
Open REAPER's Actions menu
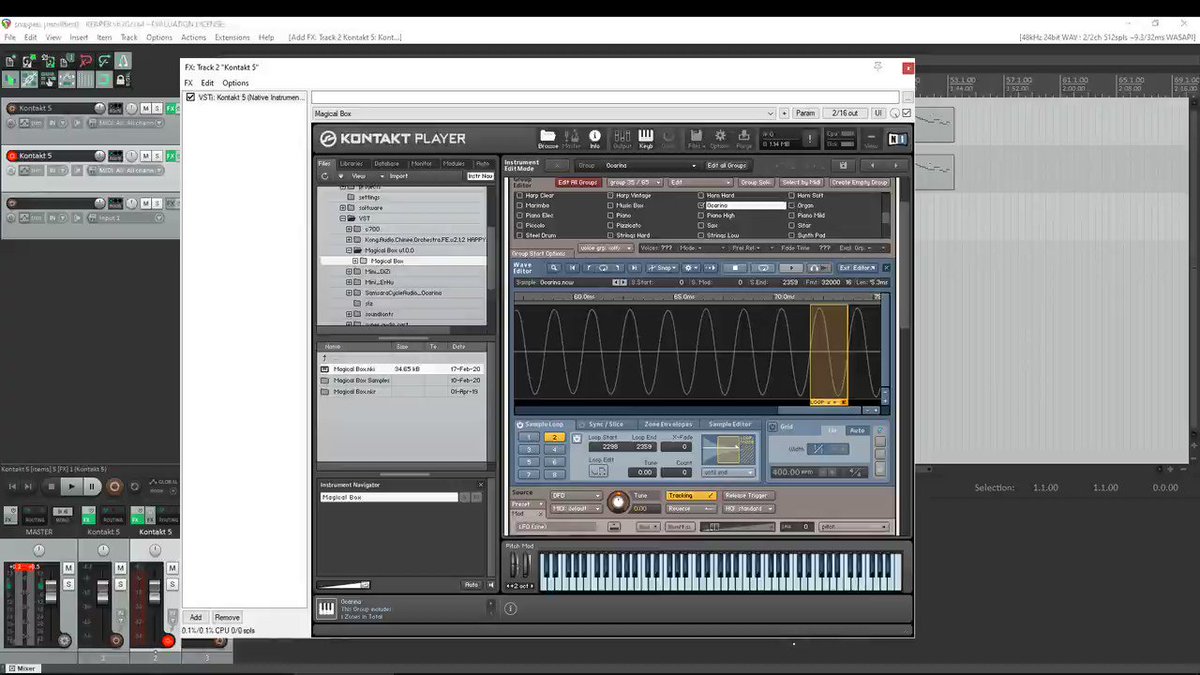pos(194,37)
